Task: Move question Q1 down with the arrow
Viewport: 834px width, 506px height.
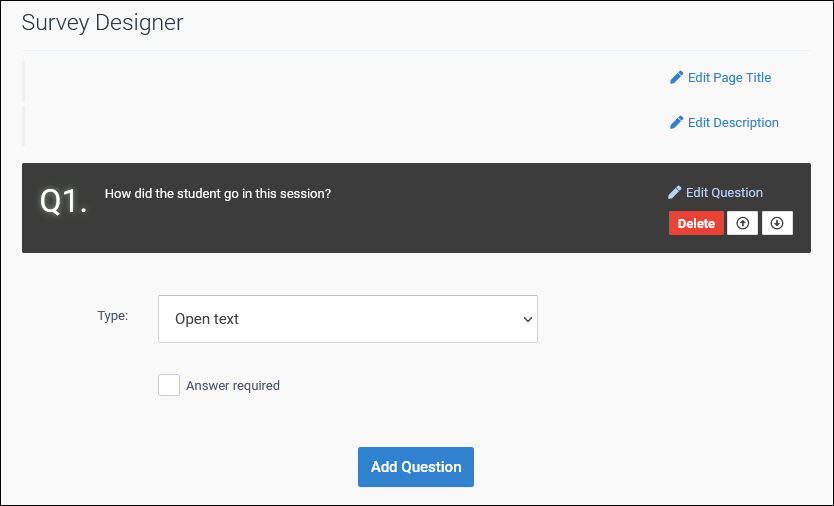Action: (777, 223)
